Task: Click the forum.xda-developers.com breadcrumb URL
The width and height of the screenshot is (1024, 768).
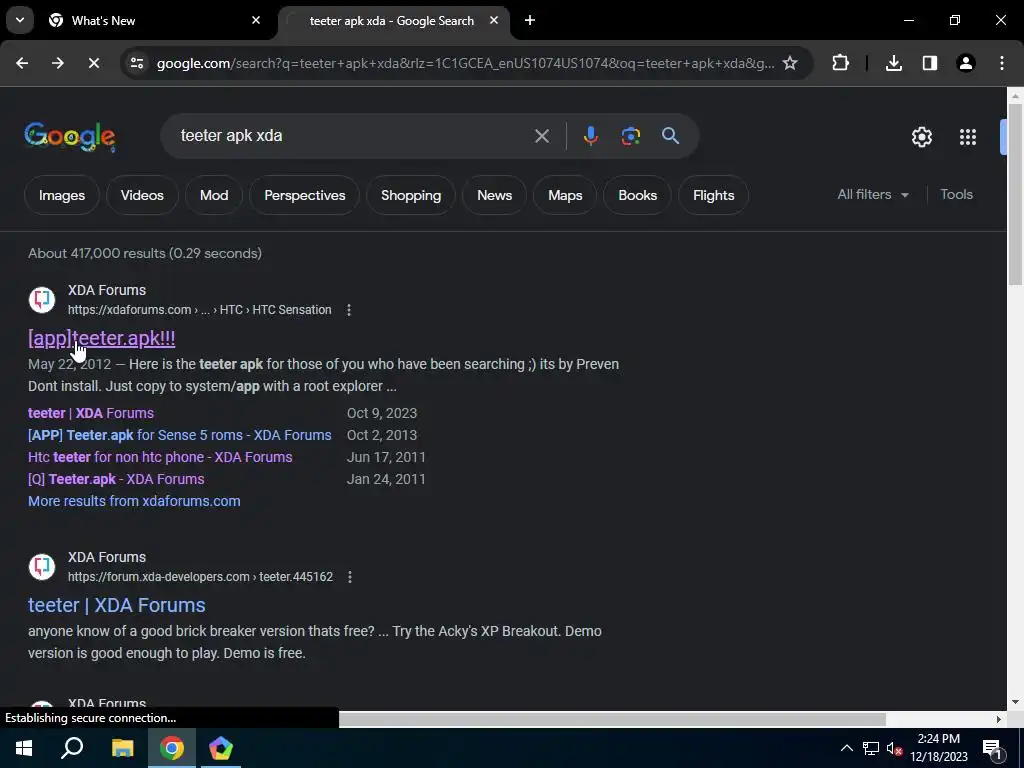Action: pyautogui.click(x=200, y=577)
